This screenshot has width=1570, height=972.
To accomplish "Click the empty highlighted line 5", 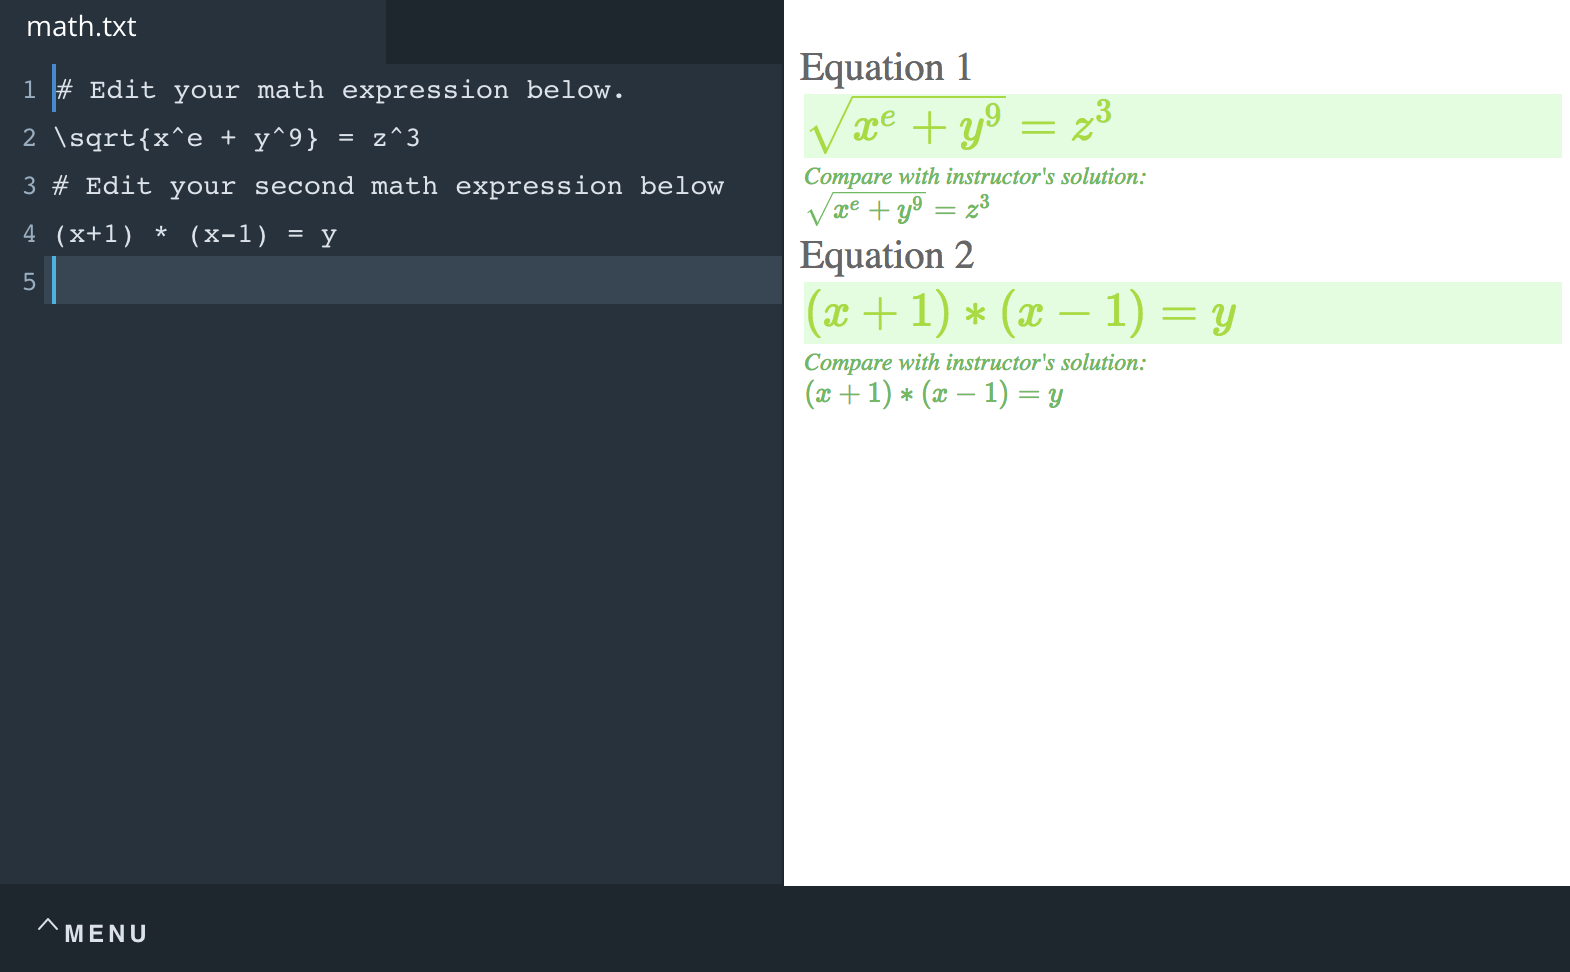I will pos(400,282).
